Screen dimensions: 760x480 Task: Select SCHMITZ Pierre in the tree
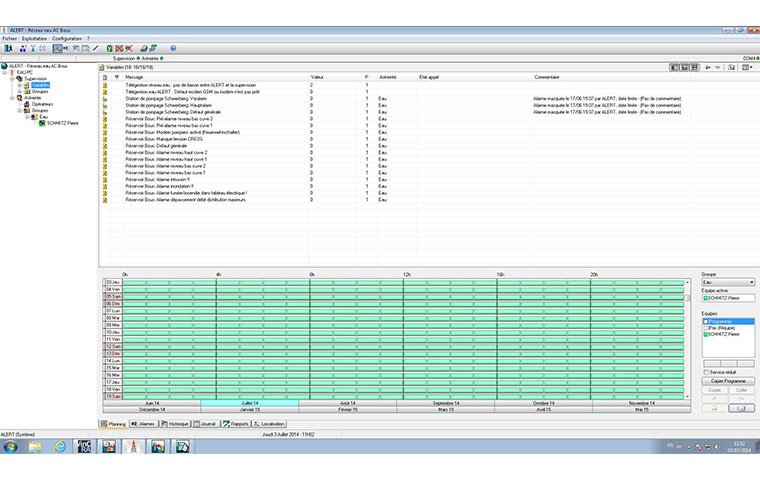coord(63,123)
